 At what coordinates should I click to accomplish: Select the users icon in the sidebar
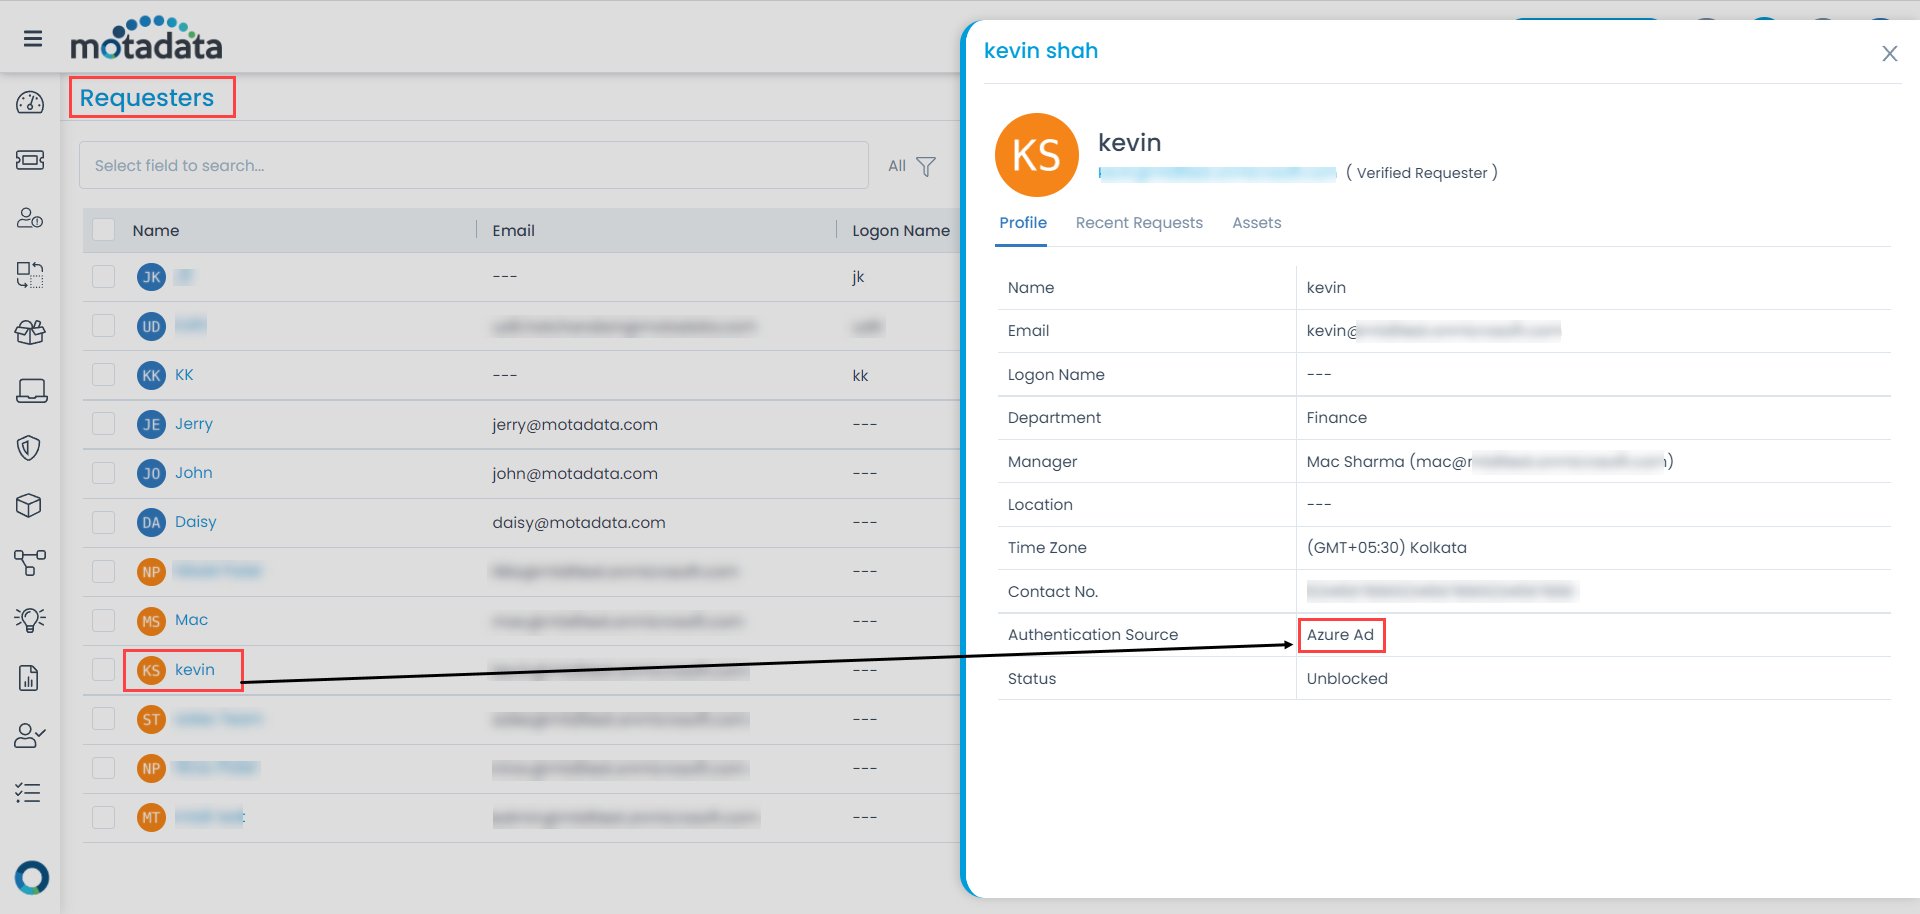pos(30,217)
